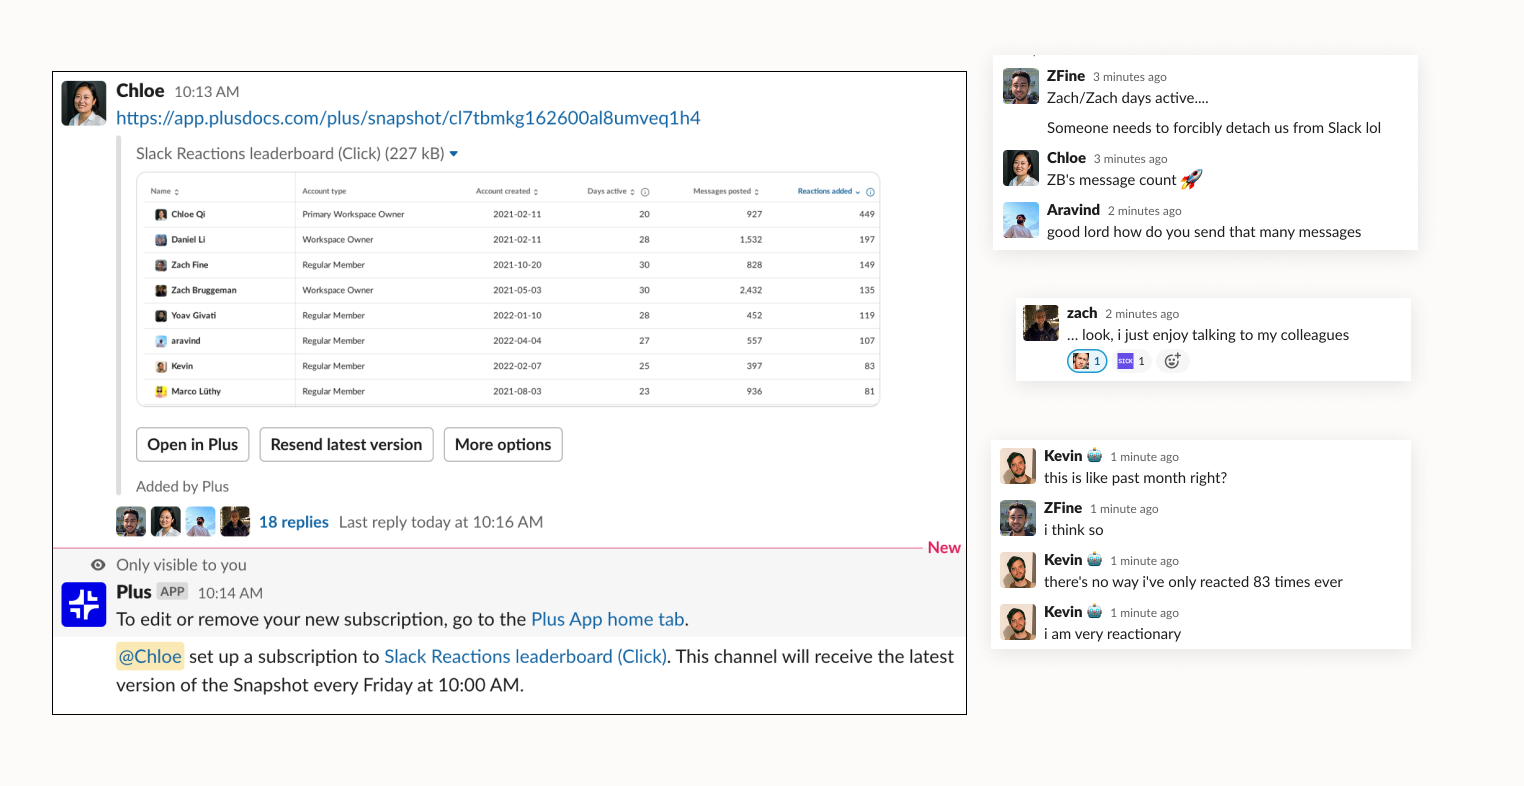The height and width of the screenshot is (786, 1524).
Task: Click the bearded man's avatar beside '18 replies'
Action: tap(131, 522)
